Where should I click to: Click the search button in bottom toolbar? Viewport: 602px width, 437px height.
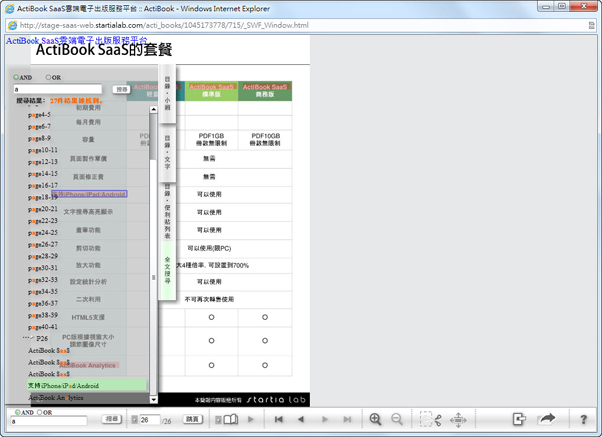(112, 419)
